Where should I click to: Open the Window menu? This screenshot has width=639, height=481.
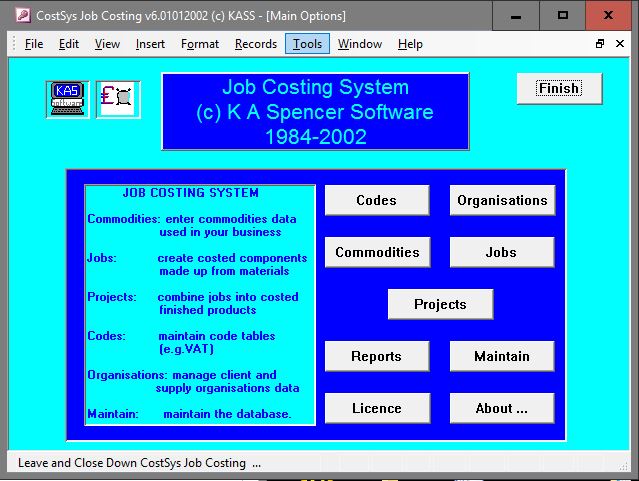coord(360,44)
